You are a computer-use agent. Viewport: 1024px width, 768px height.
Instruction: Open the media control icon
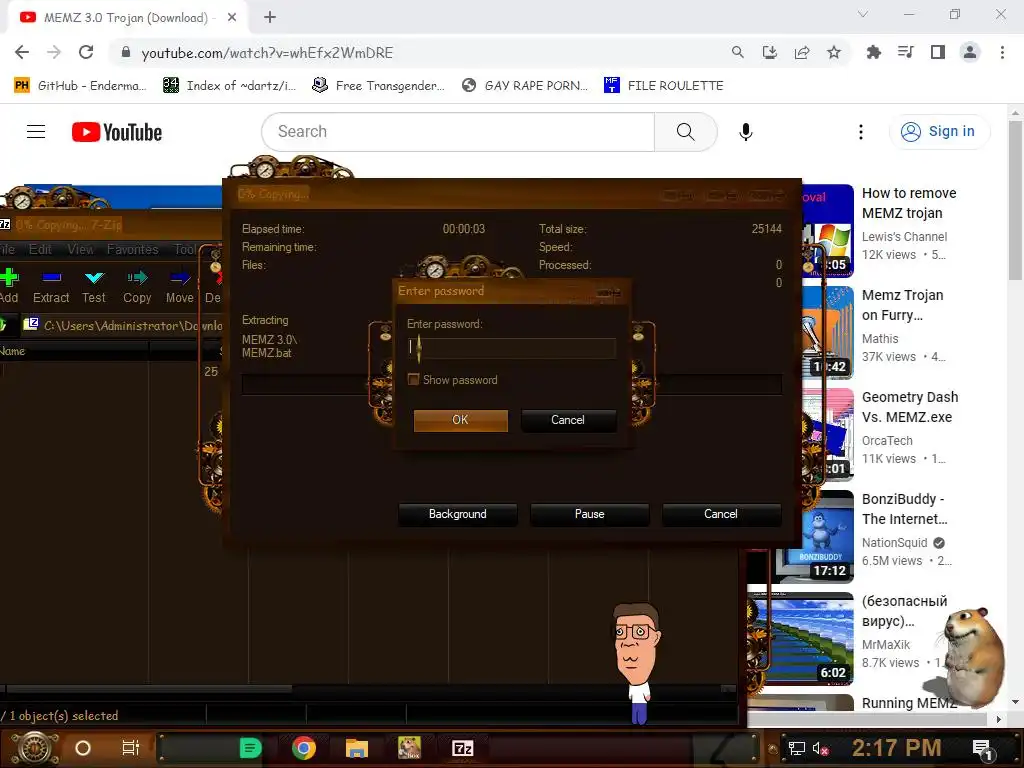pyautogui.click(x=905, y=53)
